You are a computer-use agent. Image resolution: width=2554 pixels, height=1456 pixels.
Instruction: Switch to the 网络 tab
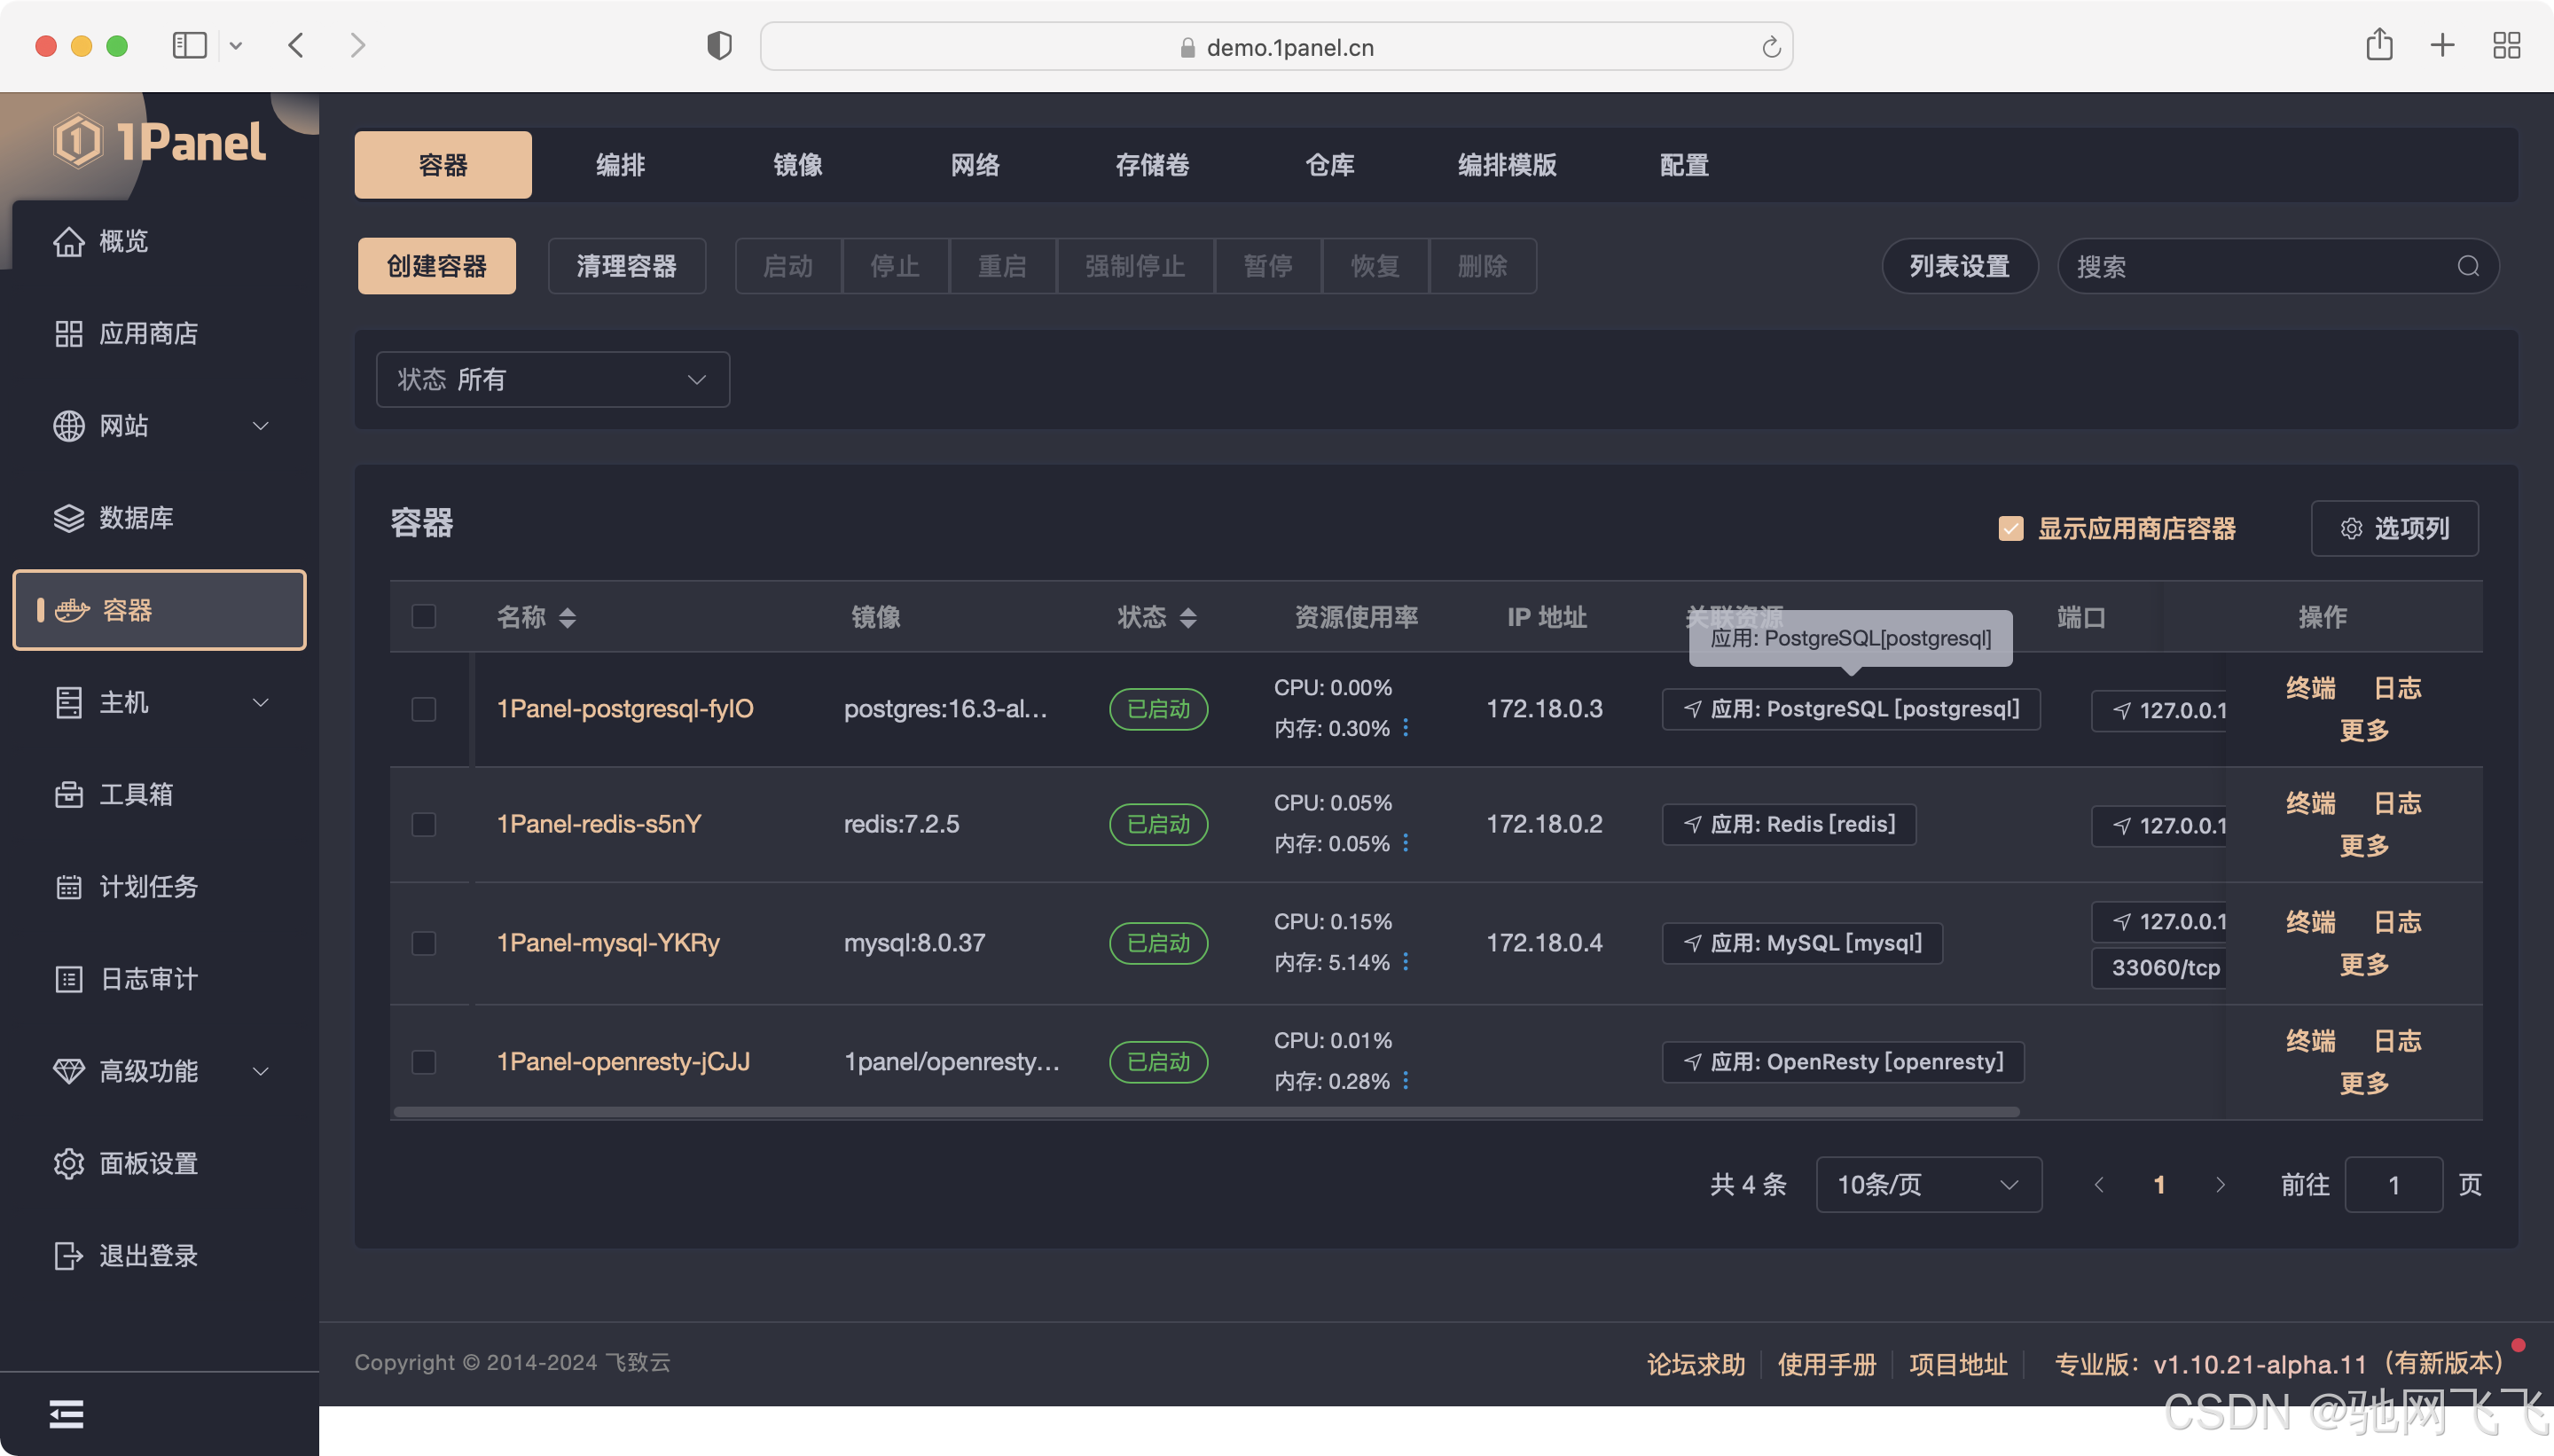pos(975,165)
